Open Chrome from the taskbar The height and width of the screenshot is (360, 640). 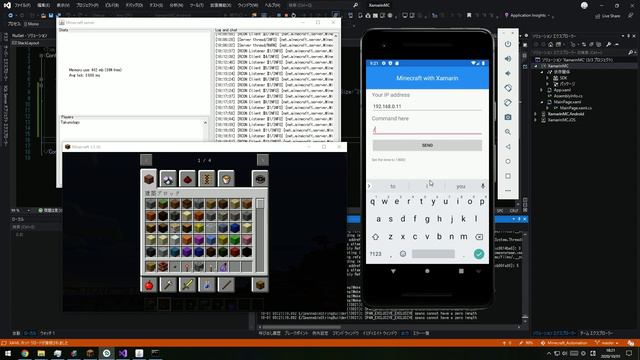click(x=24, y=353)
